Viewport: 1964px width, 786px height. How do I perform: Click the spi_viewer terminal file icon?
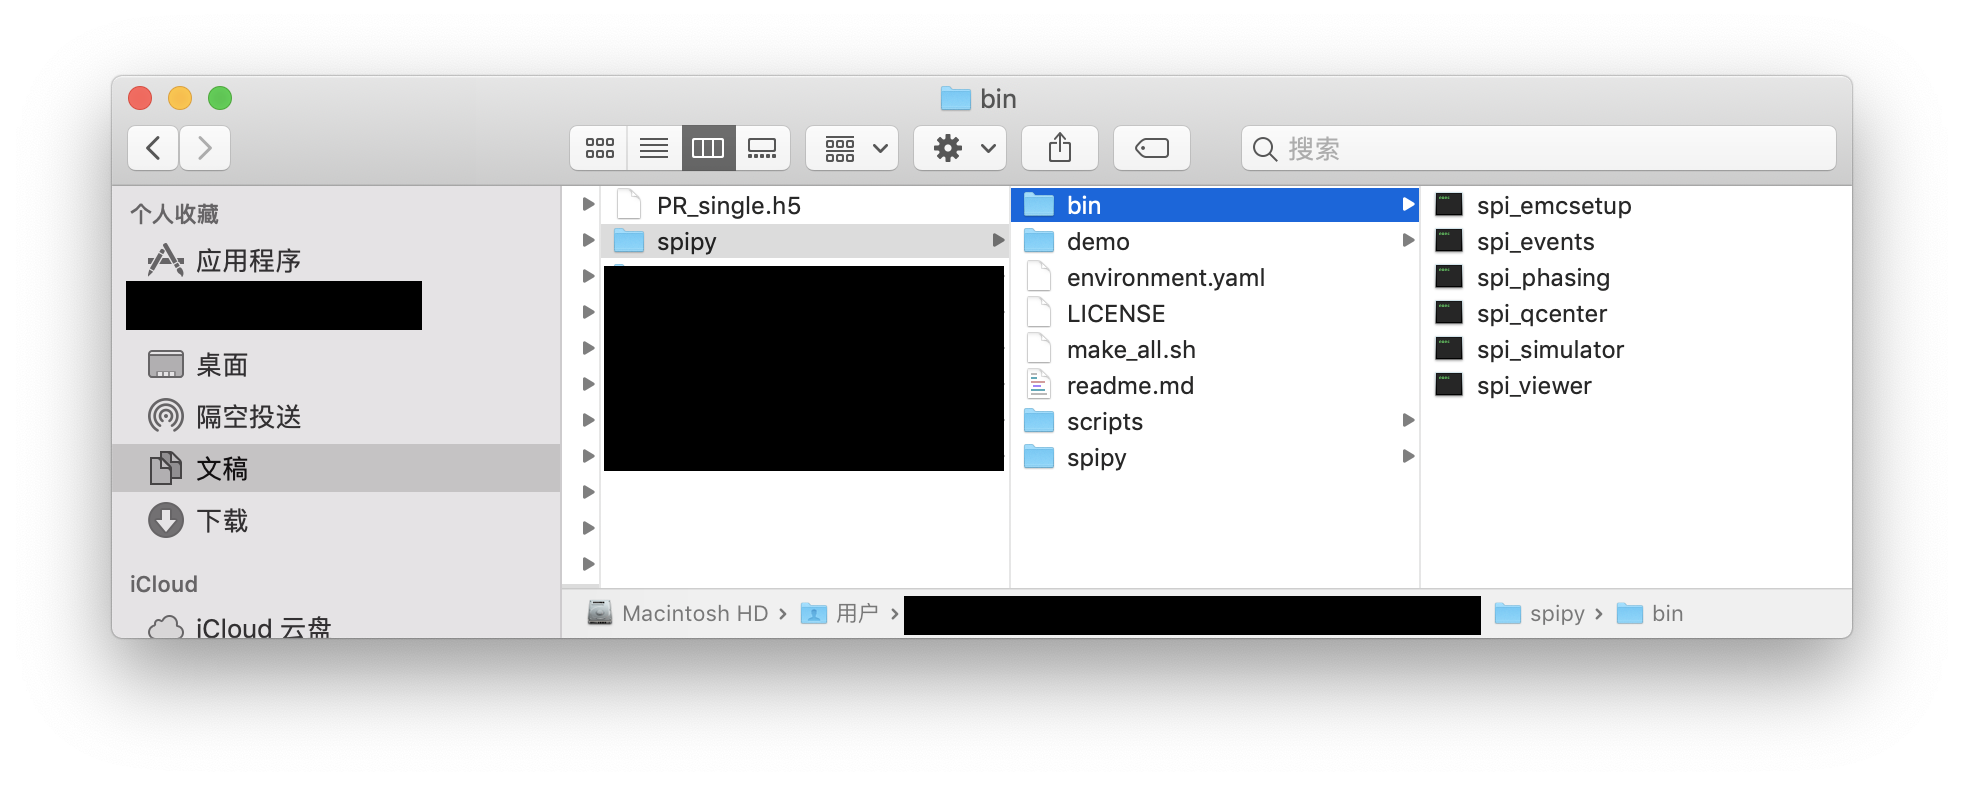(x=1449, y=385)
